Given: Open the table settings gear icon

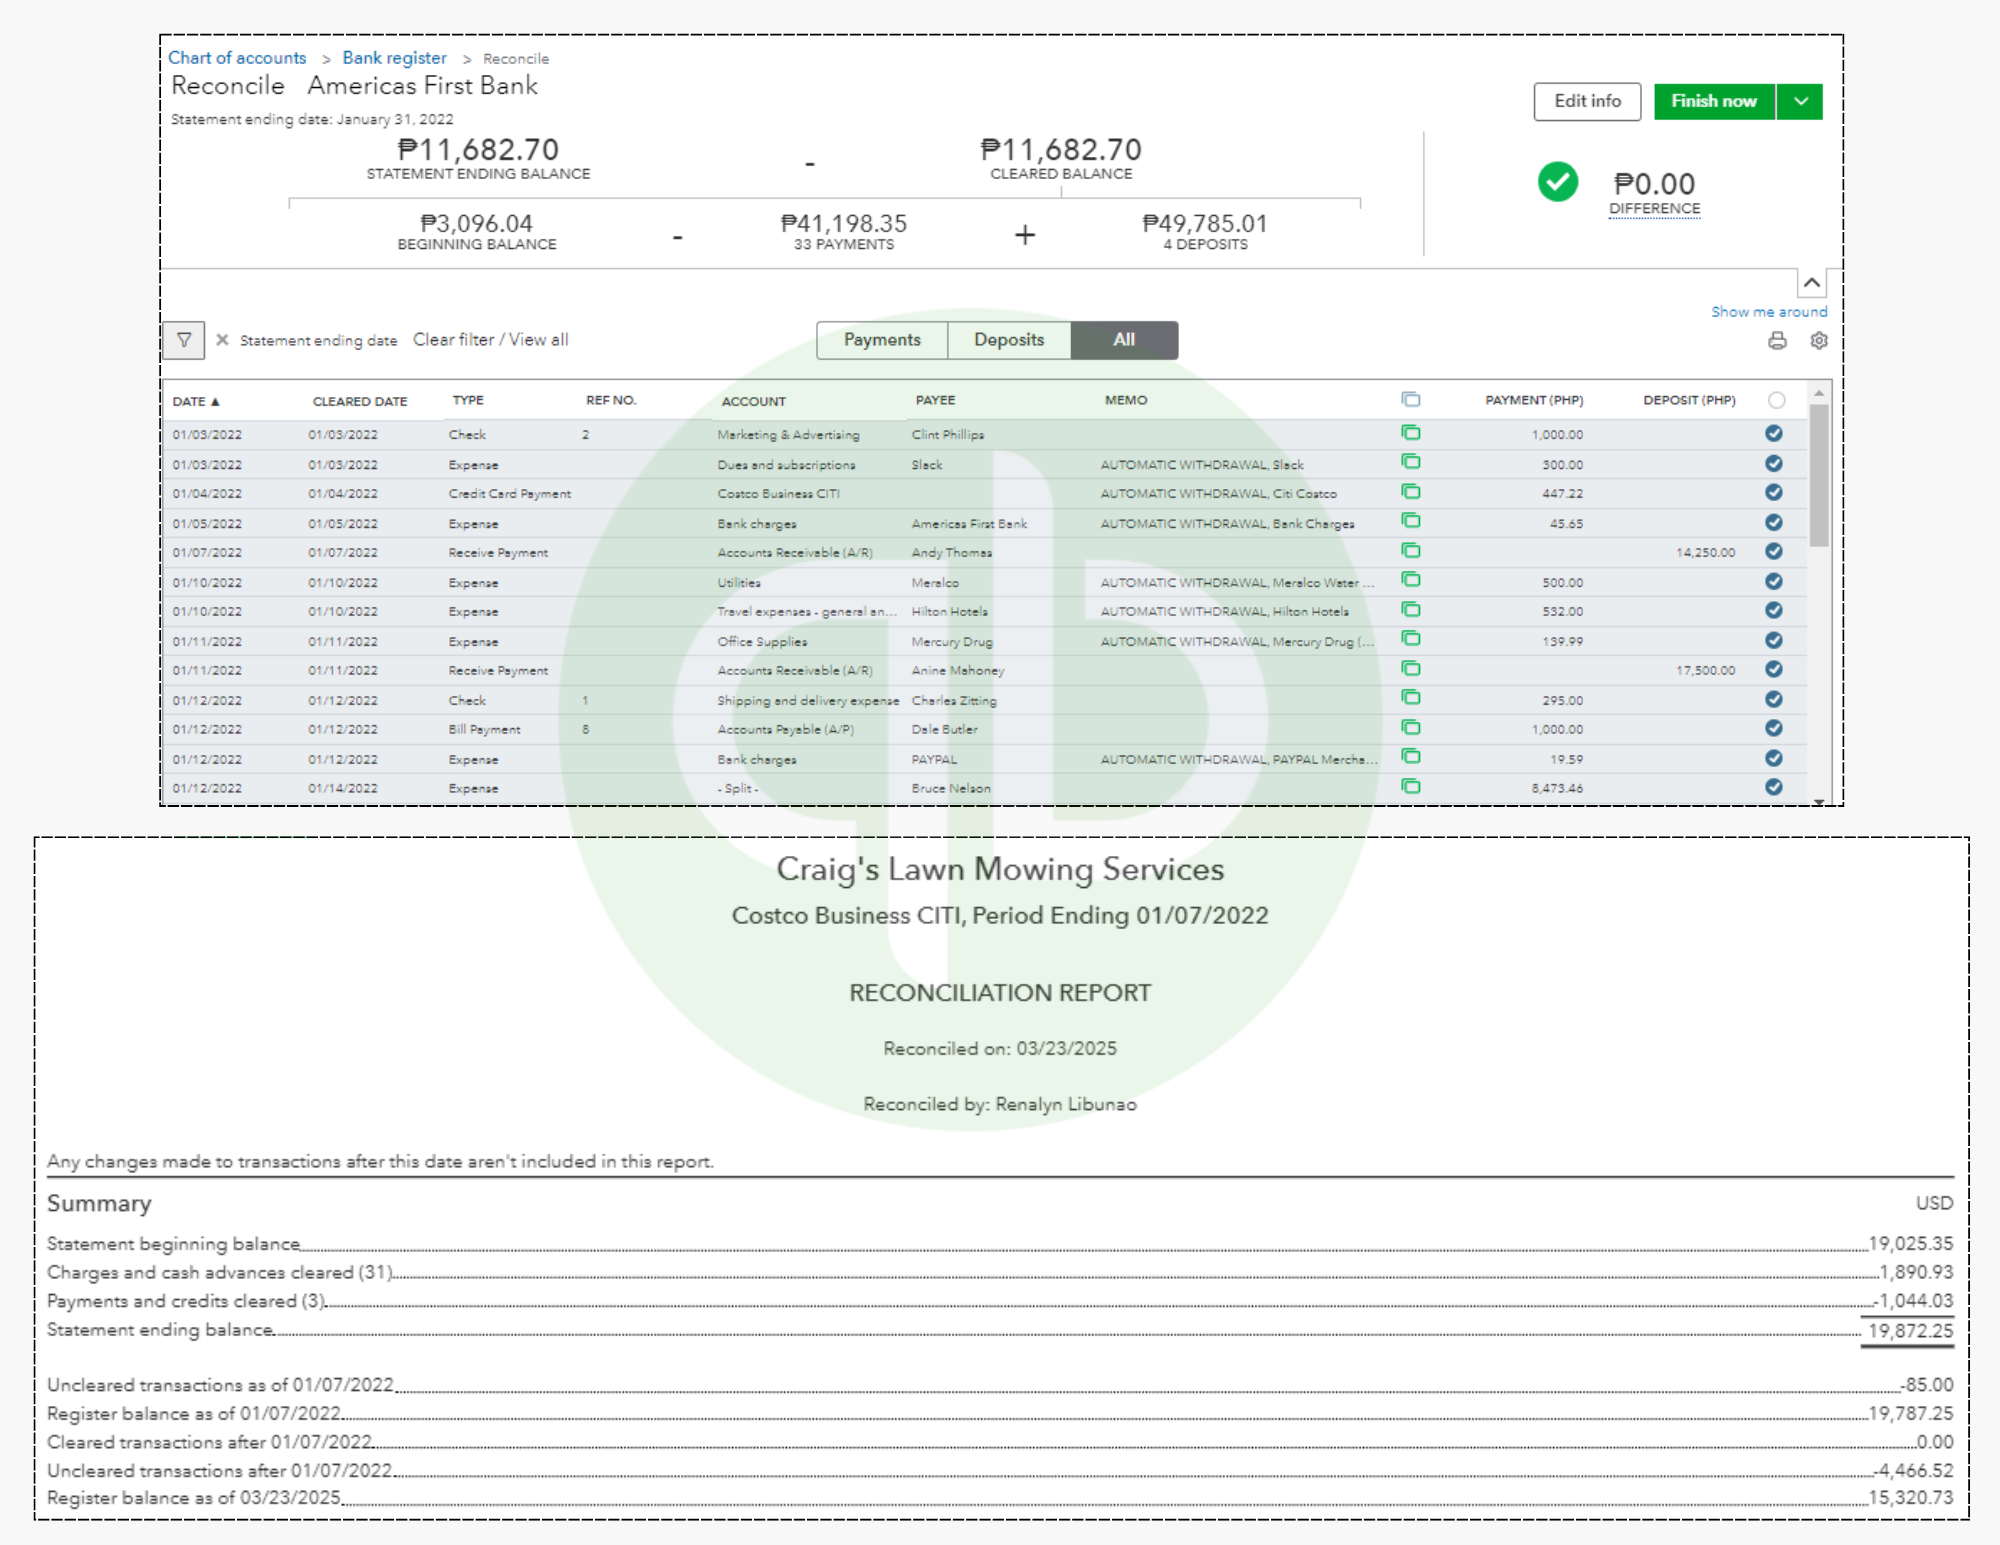Looking at the screenshot, I should (x=1819, y=341).
